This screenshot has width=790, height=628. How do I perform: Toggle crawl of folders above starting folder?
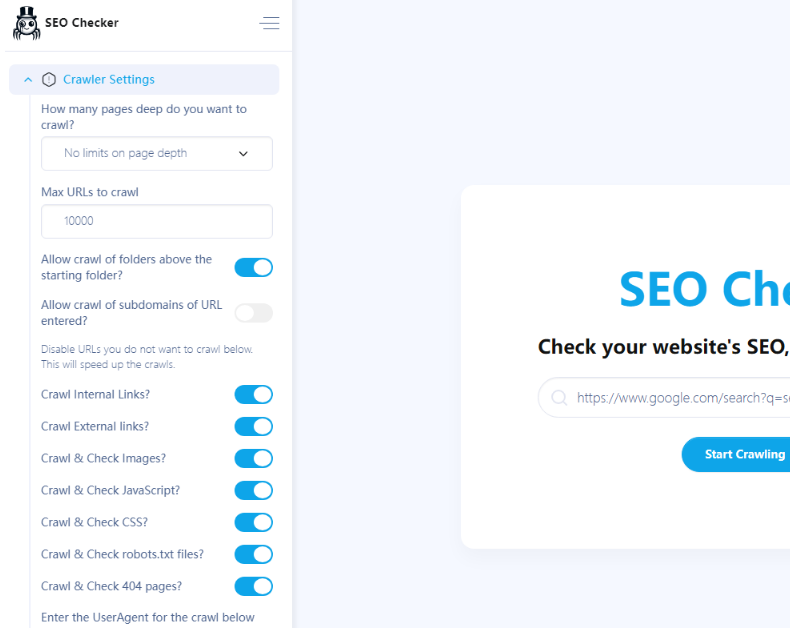[253, 267]
